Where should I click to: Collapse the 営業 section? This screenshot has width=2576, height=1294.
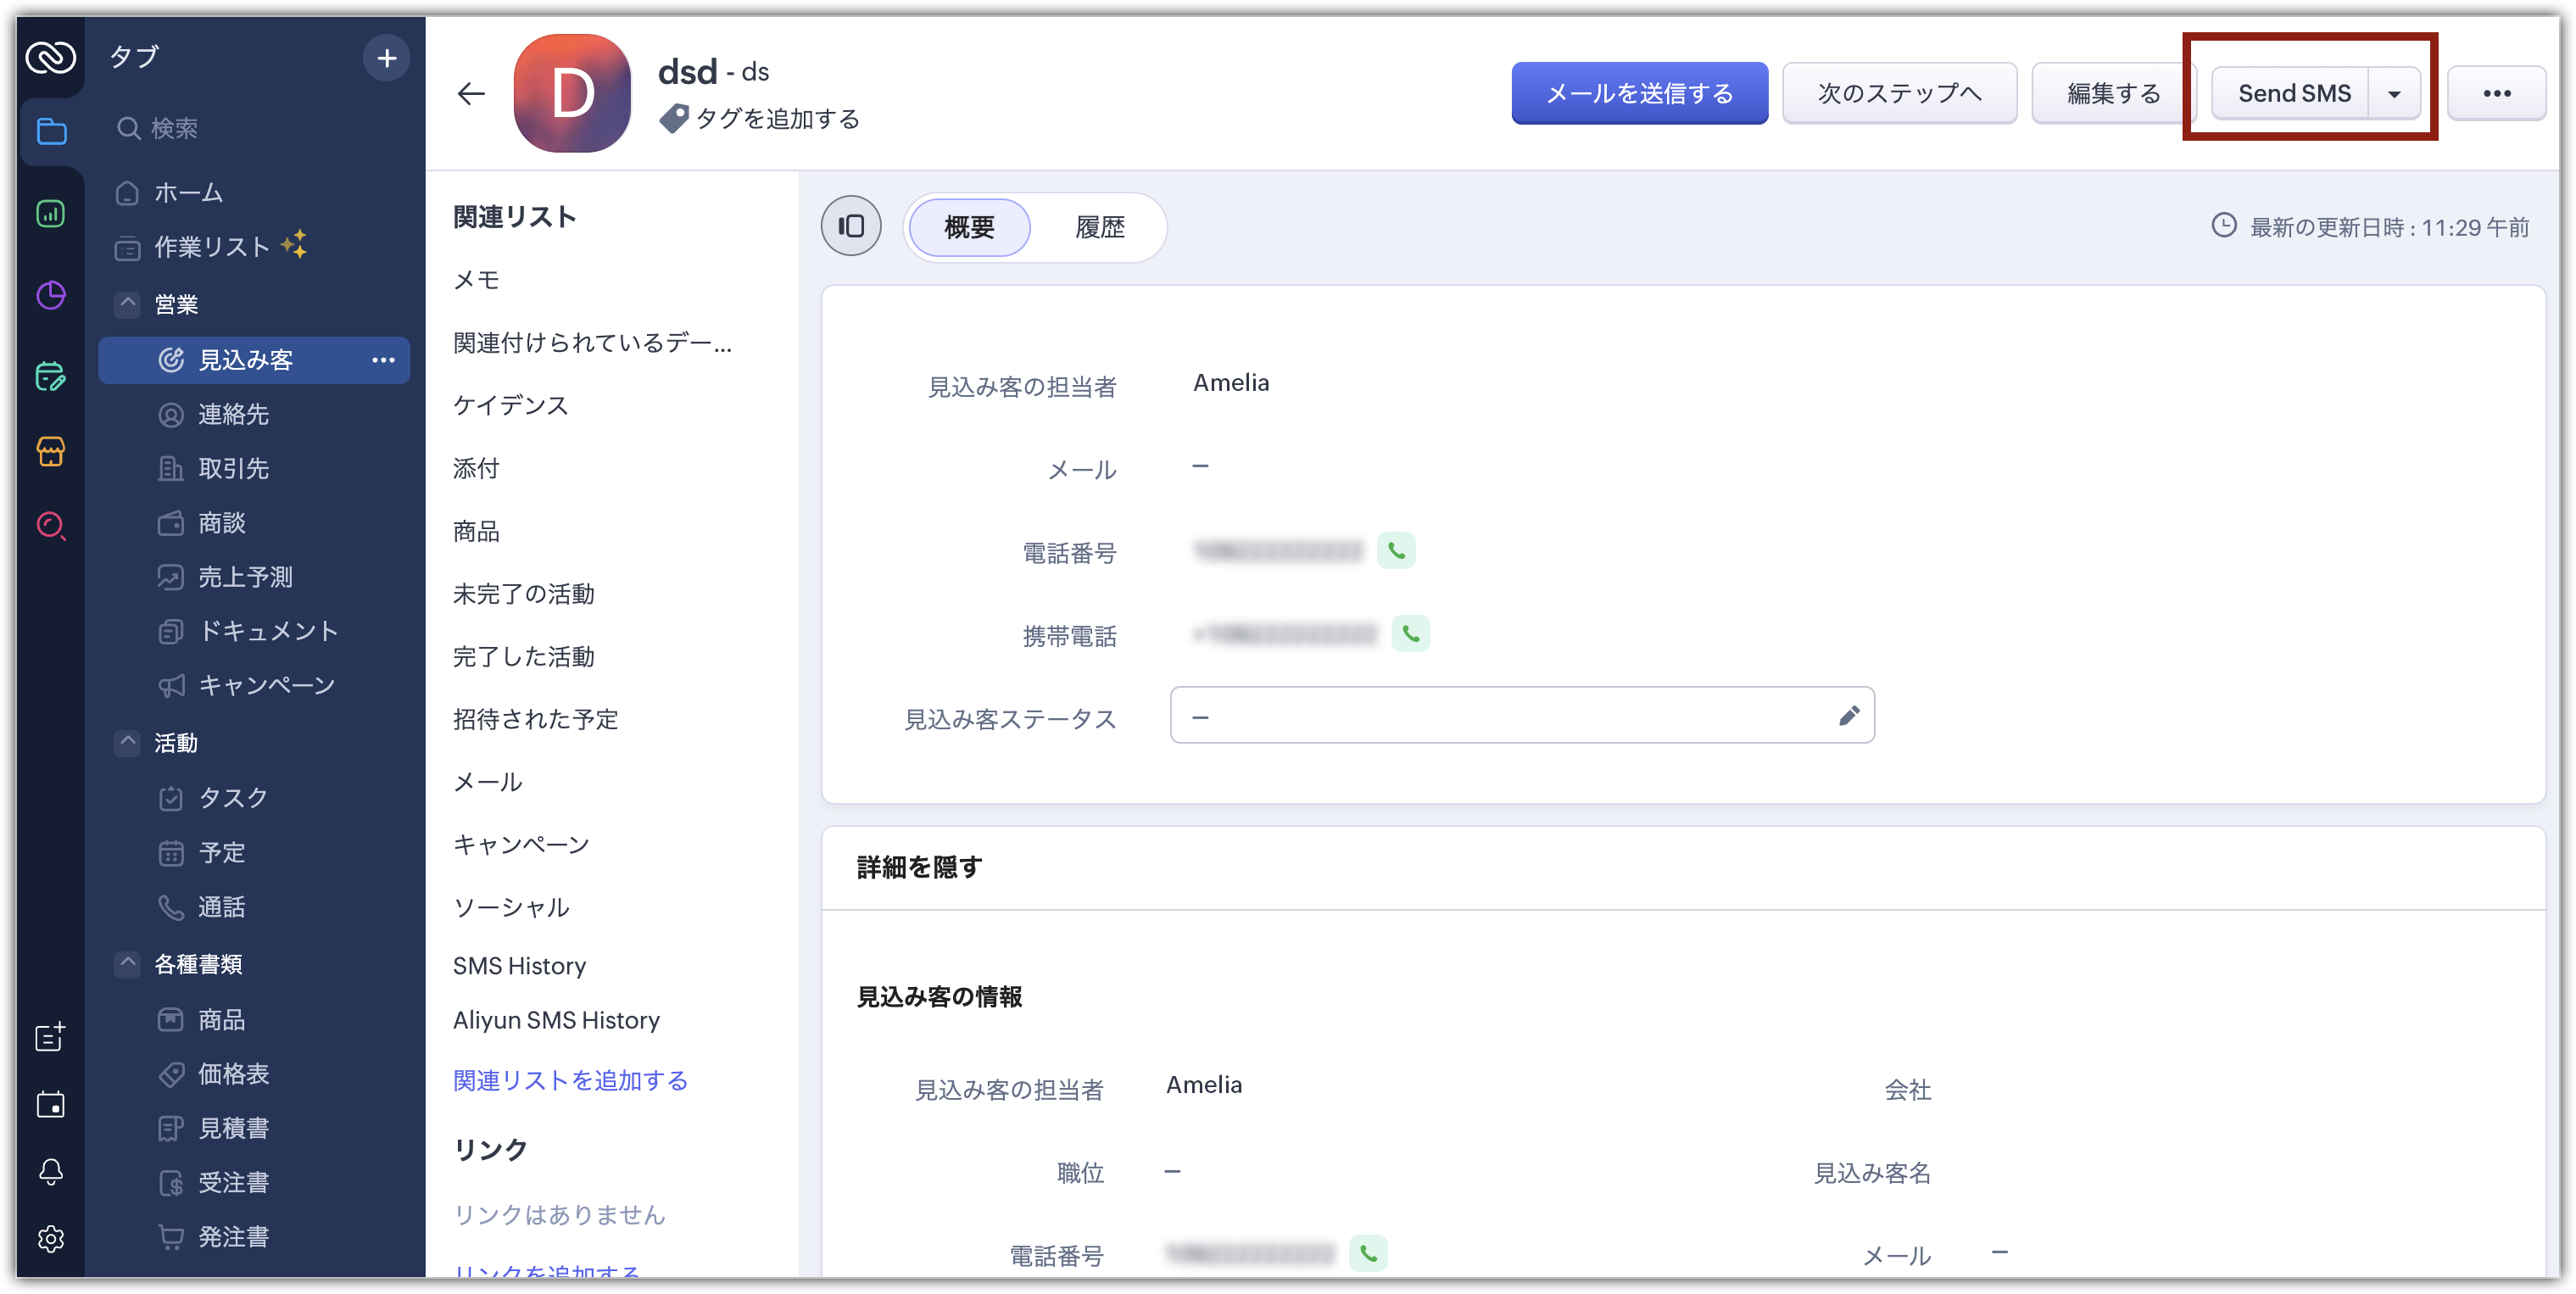pos(127,303)
